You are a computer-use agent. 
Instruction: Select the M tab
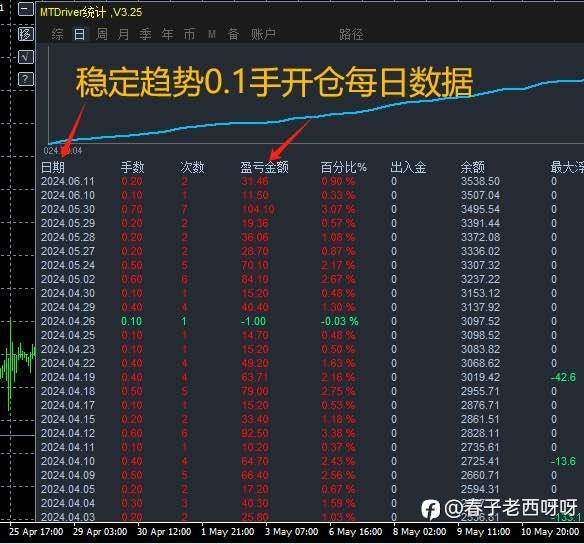tap(212, 34)
